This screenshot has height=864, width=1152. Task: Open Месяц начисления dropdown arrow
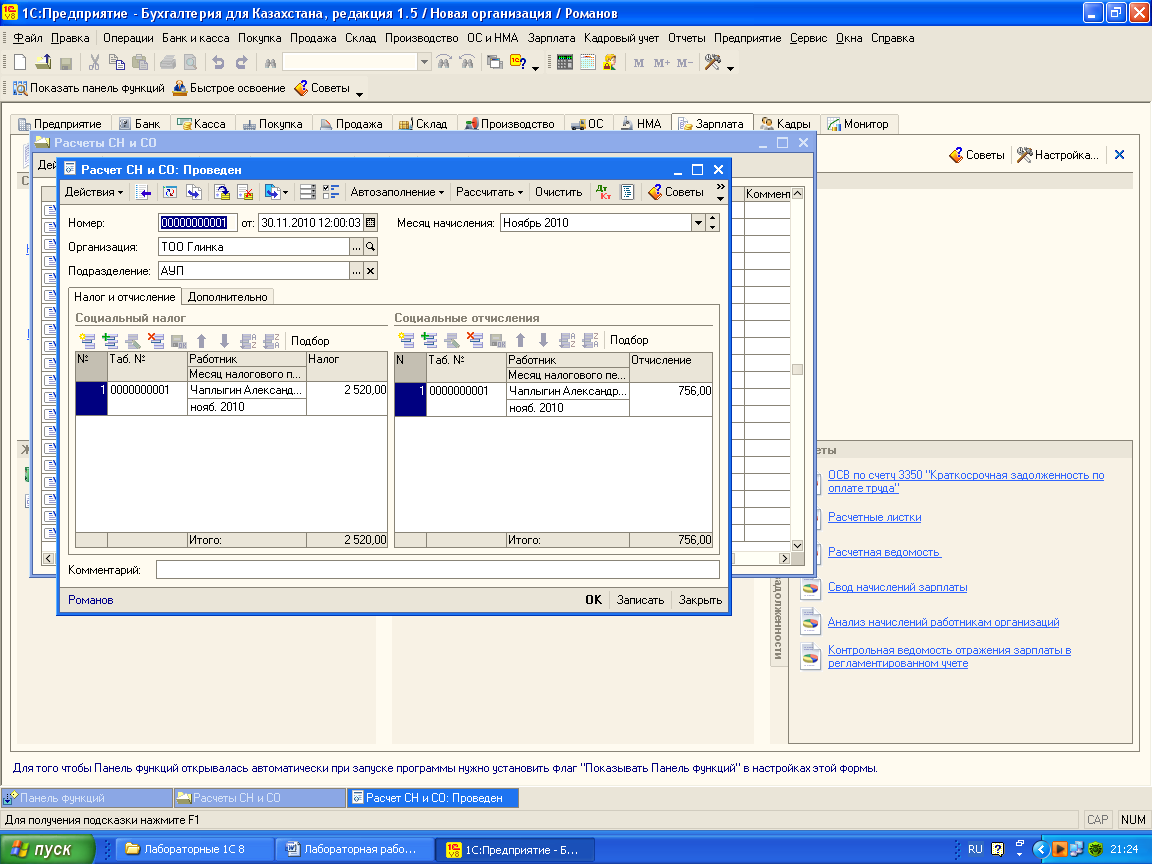698,223
